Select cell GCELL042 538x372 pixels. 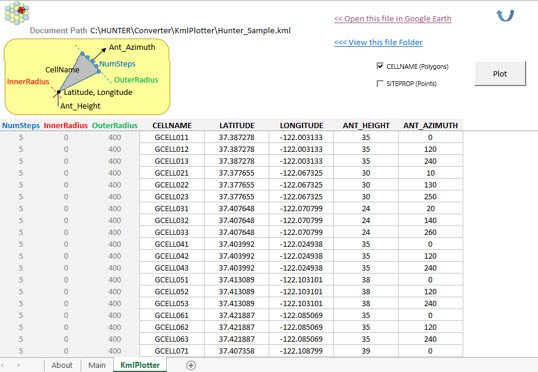172,256
